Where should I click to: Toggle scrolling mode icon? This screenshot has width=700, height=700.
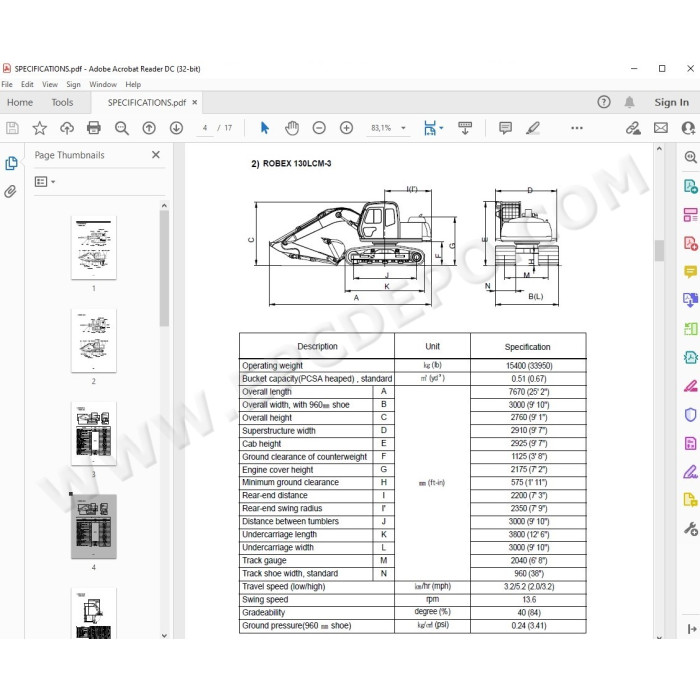(x=465, y=128)
